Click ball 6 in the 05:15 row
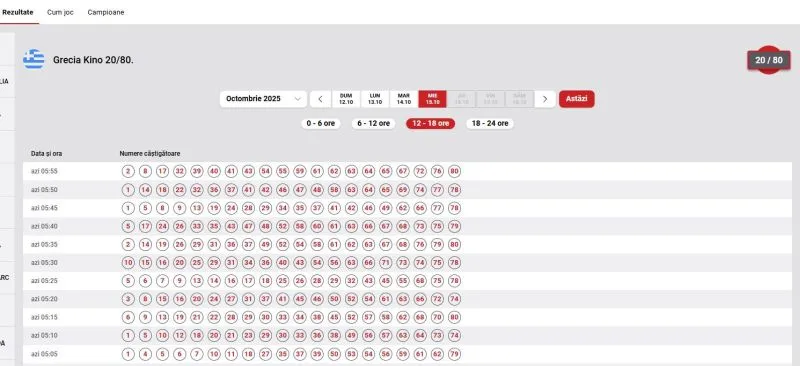 pos(128,318)
